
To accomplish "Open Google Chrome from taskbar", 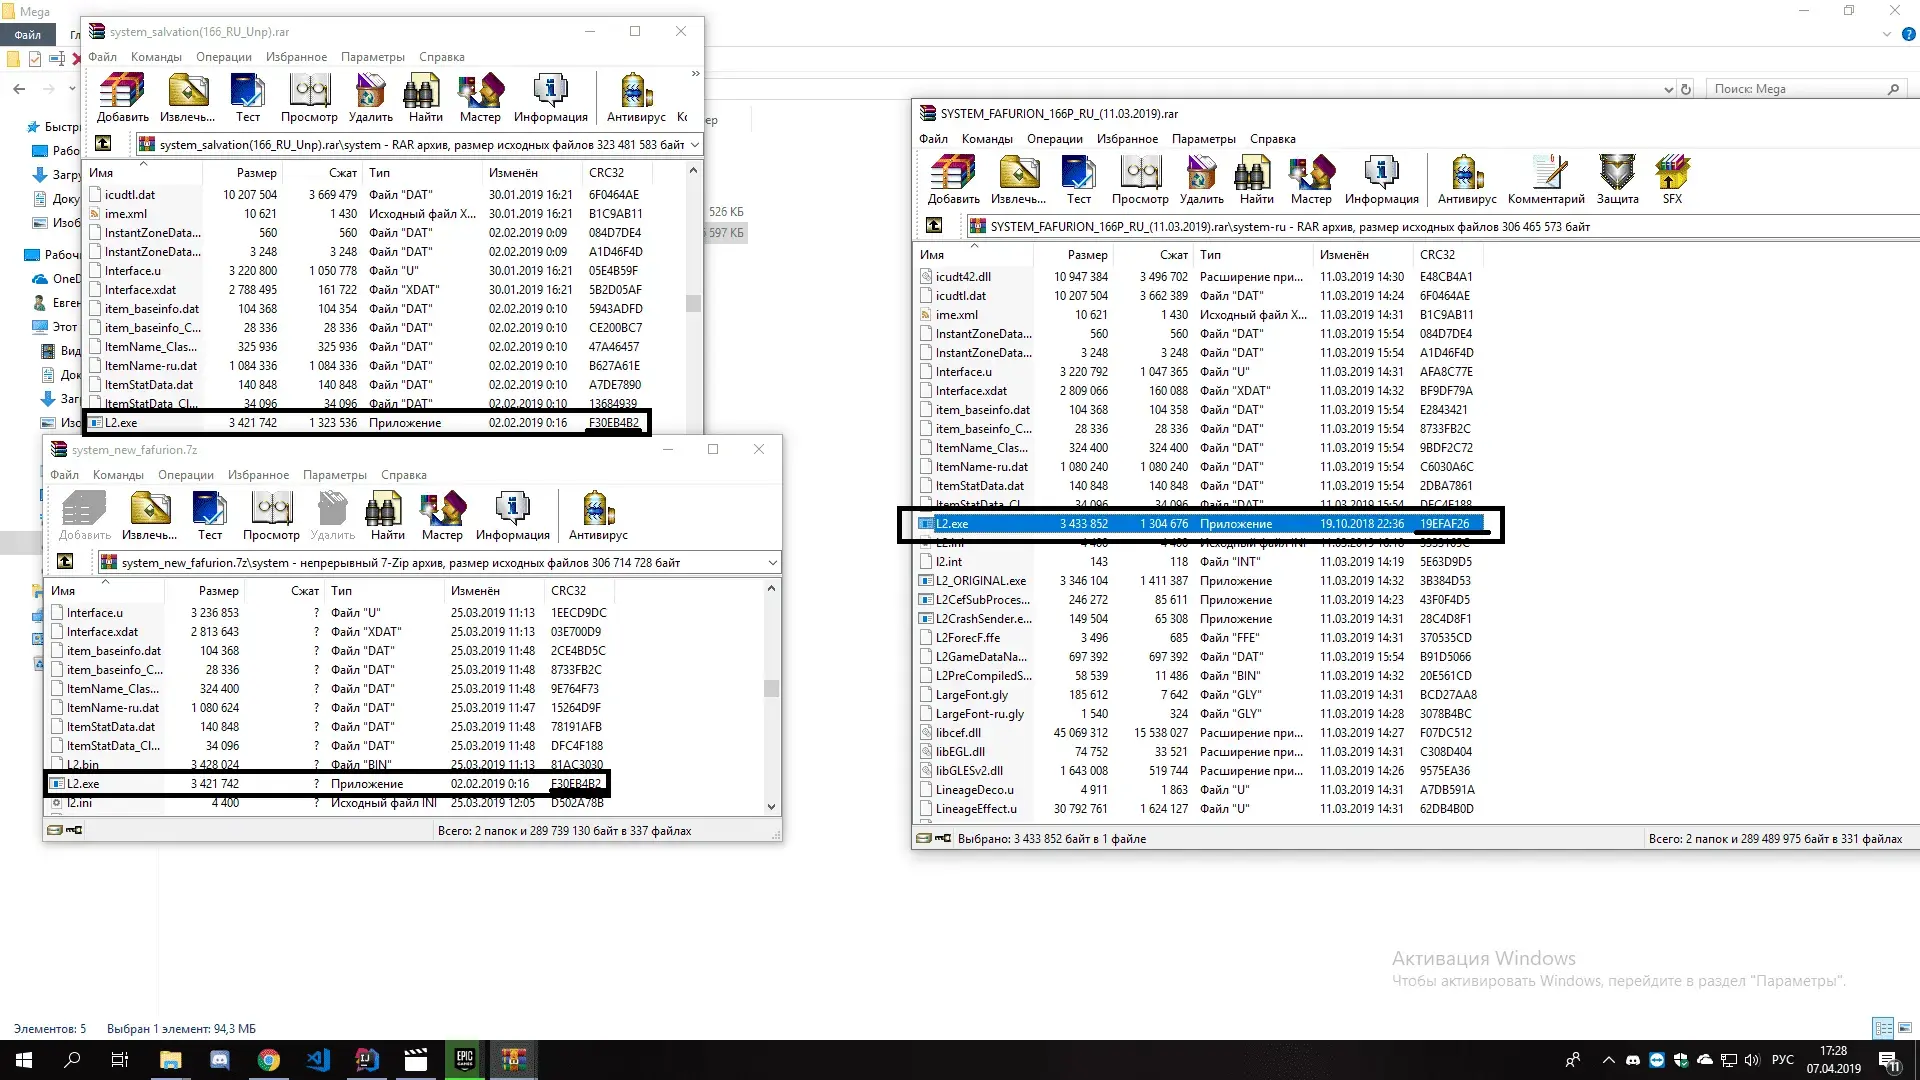I will pyautogui.click(x=268, y=1060).
